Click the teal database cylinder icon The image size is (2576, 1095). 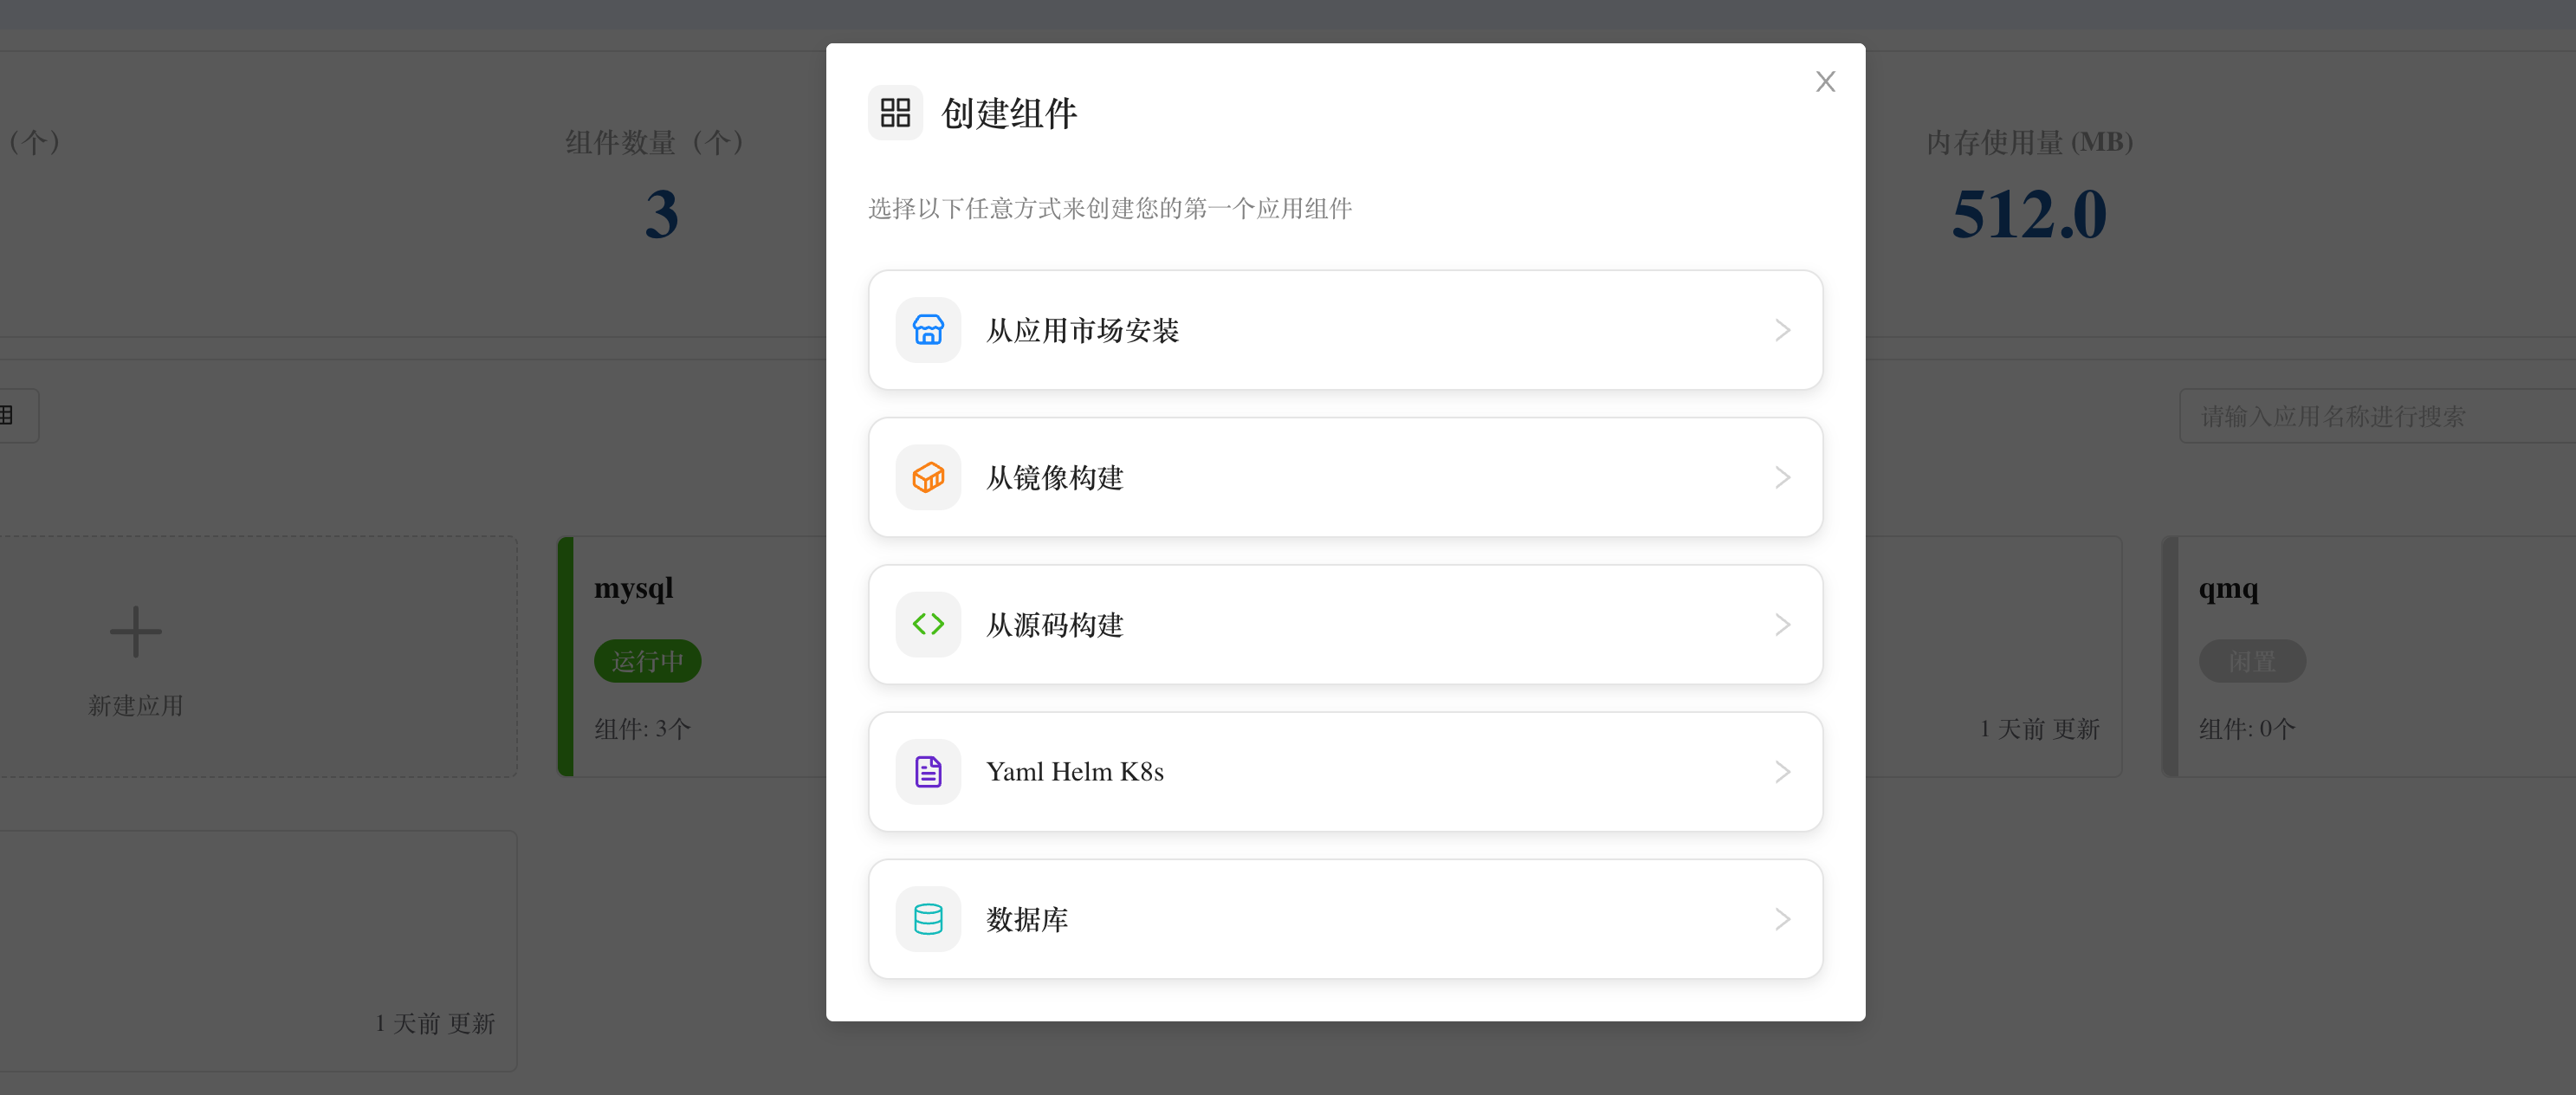pyautogui.click(x=928, y=919)
